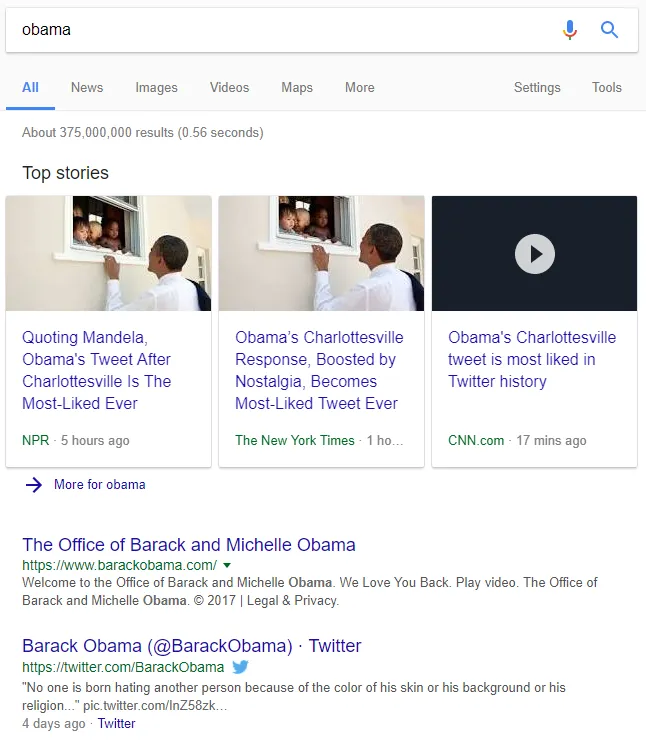Image resolution: width=646 pixels, height=742 pixels.
Task: Open the Barack Obama Twitter result title
Action: point(192,646)
